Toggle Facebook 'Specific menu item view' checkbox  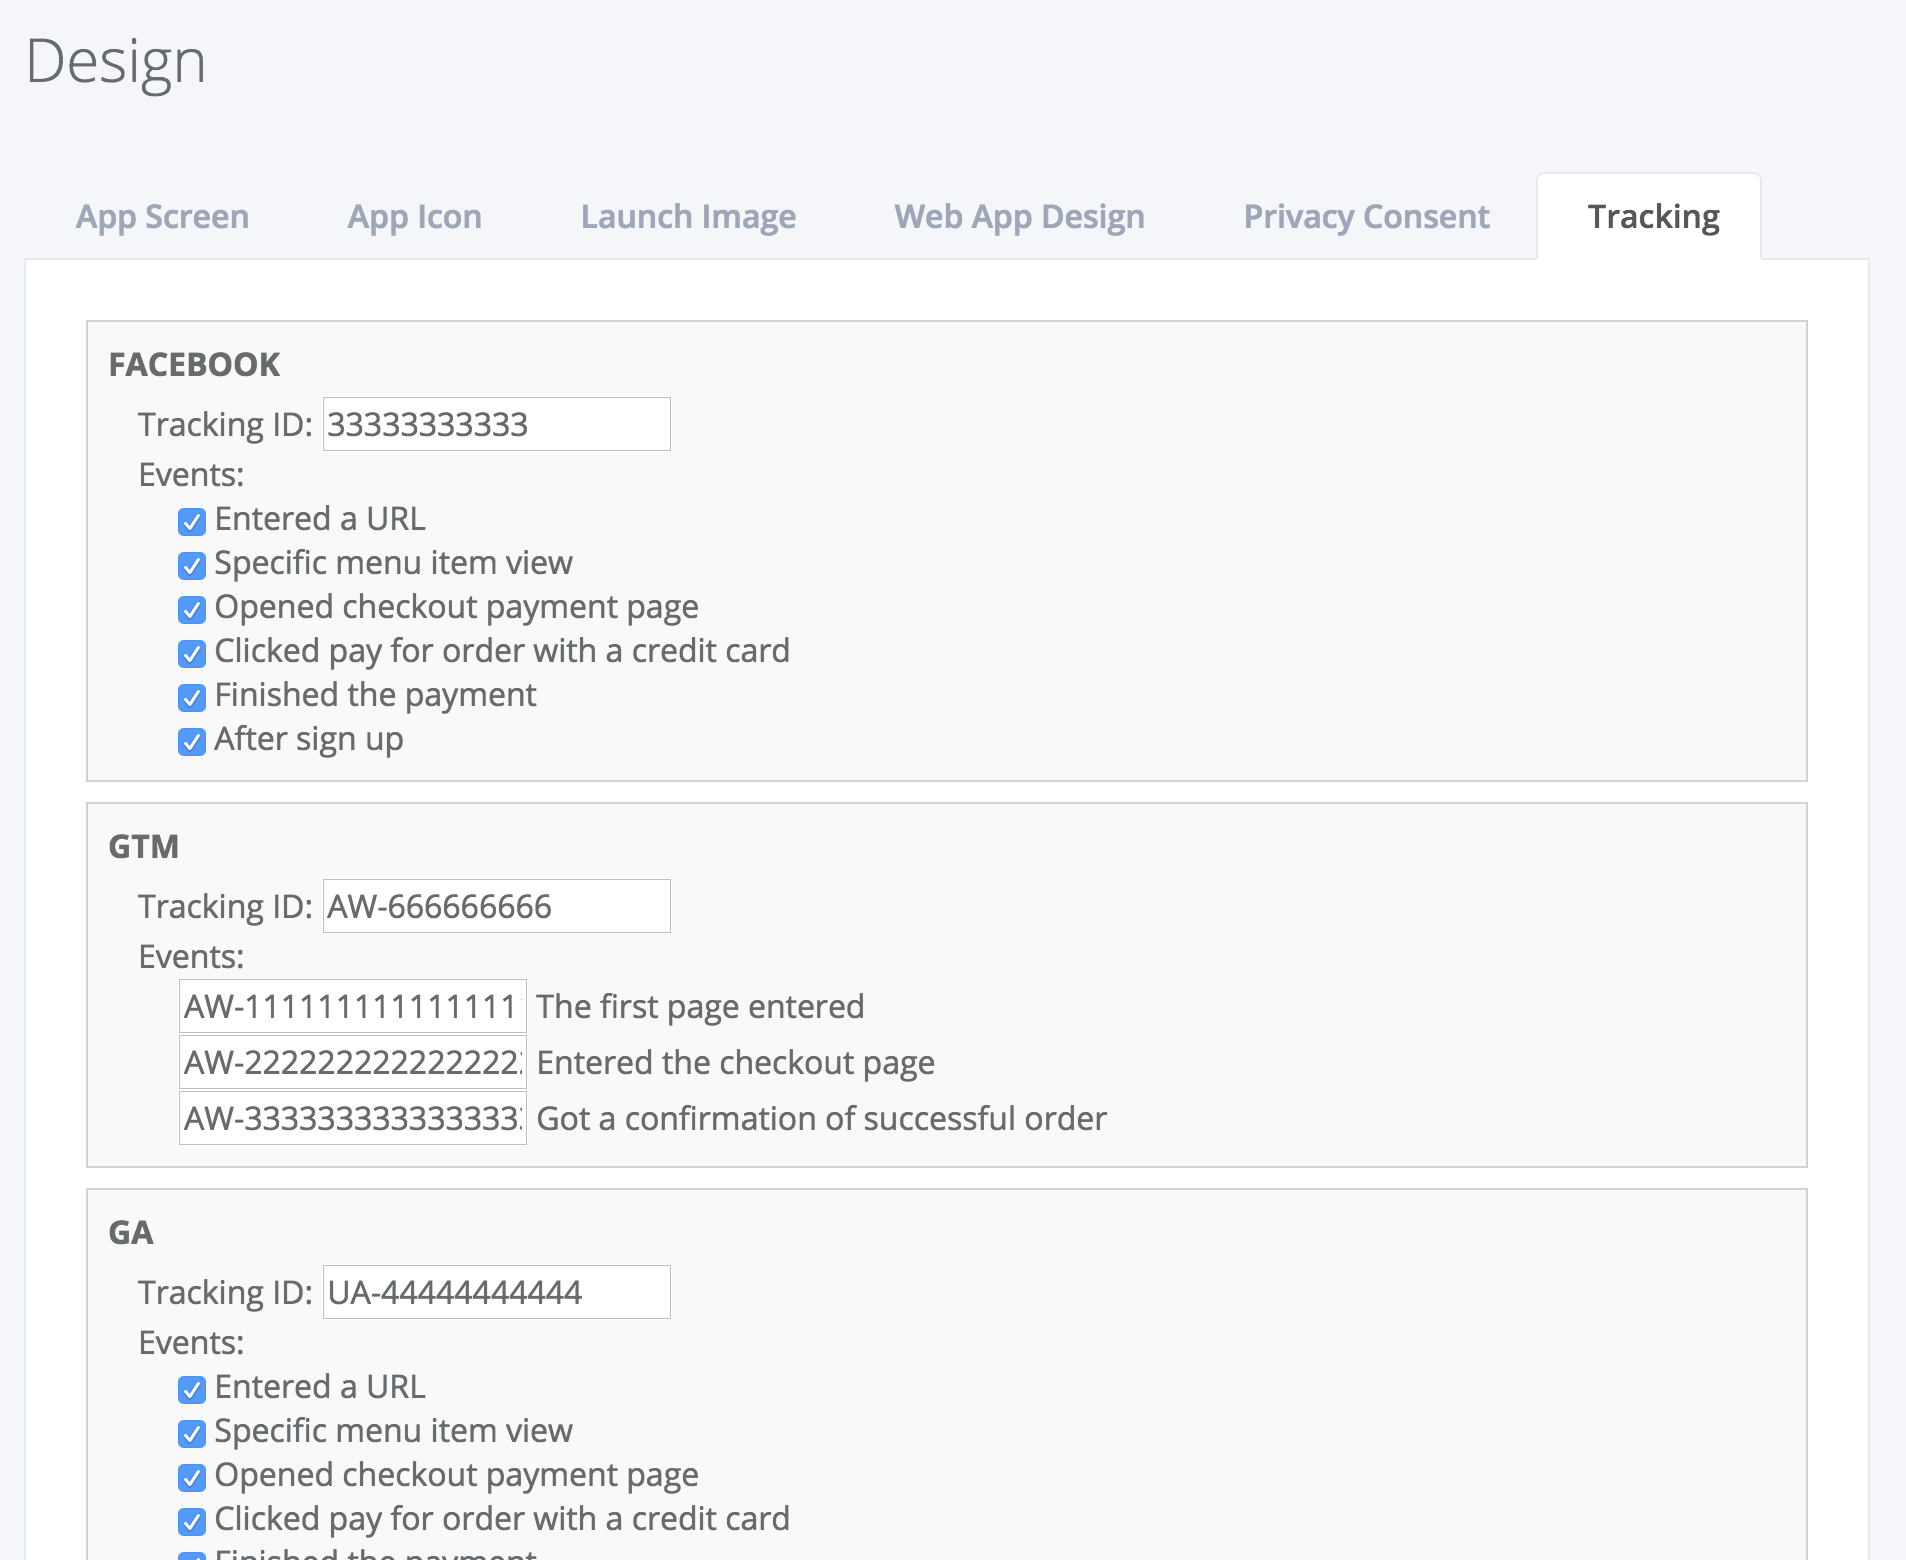[x=192, y=565]
